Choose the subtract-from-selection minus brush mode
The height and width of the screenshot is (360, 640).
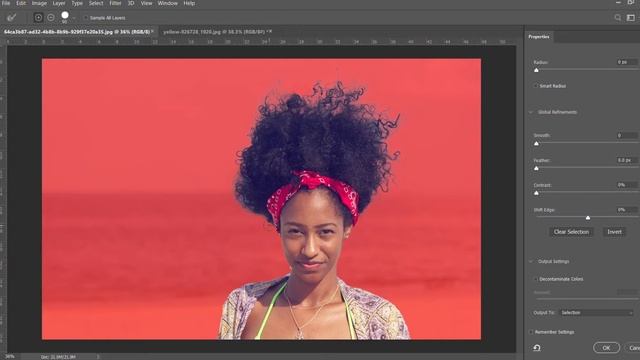51,18
